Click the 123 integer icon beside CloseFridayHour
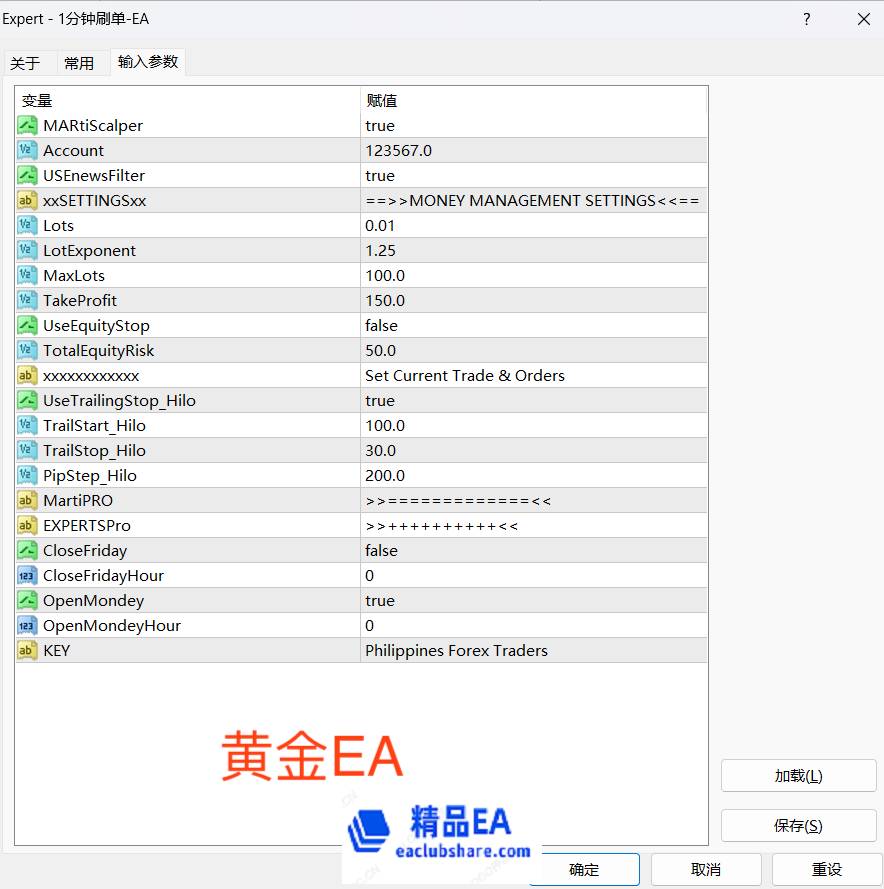884x889 pixels. coord(27,575)
